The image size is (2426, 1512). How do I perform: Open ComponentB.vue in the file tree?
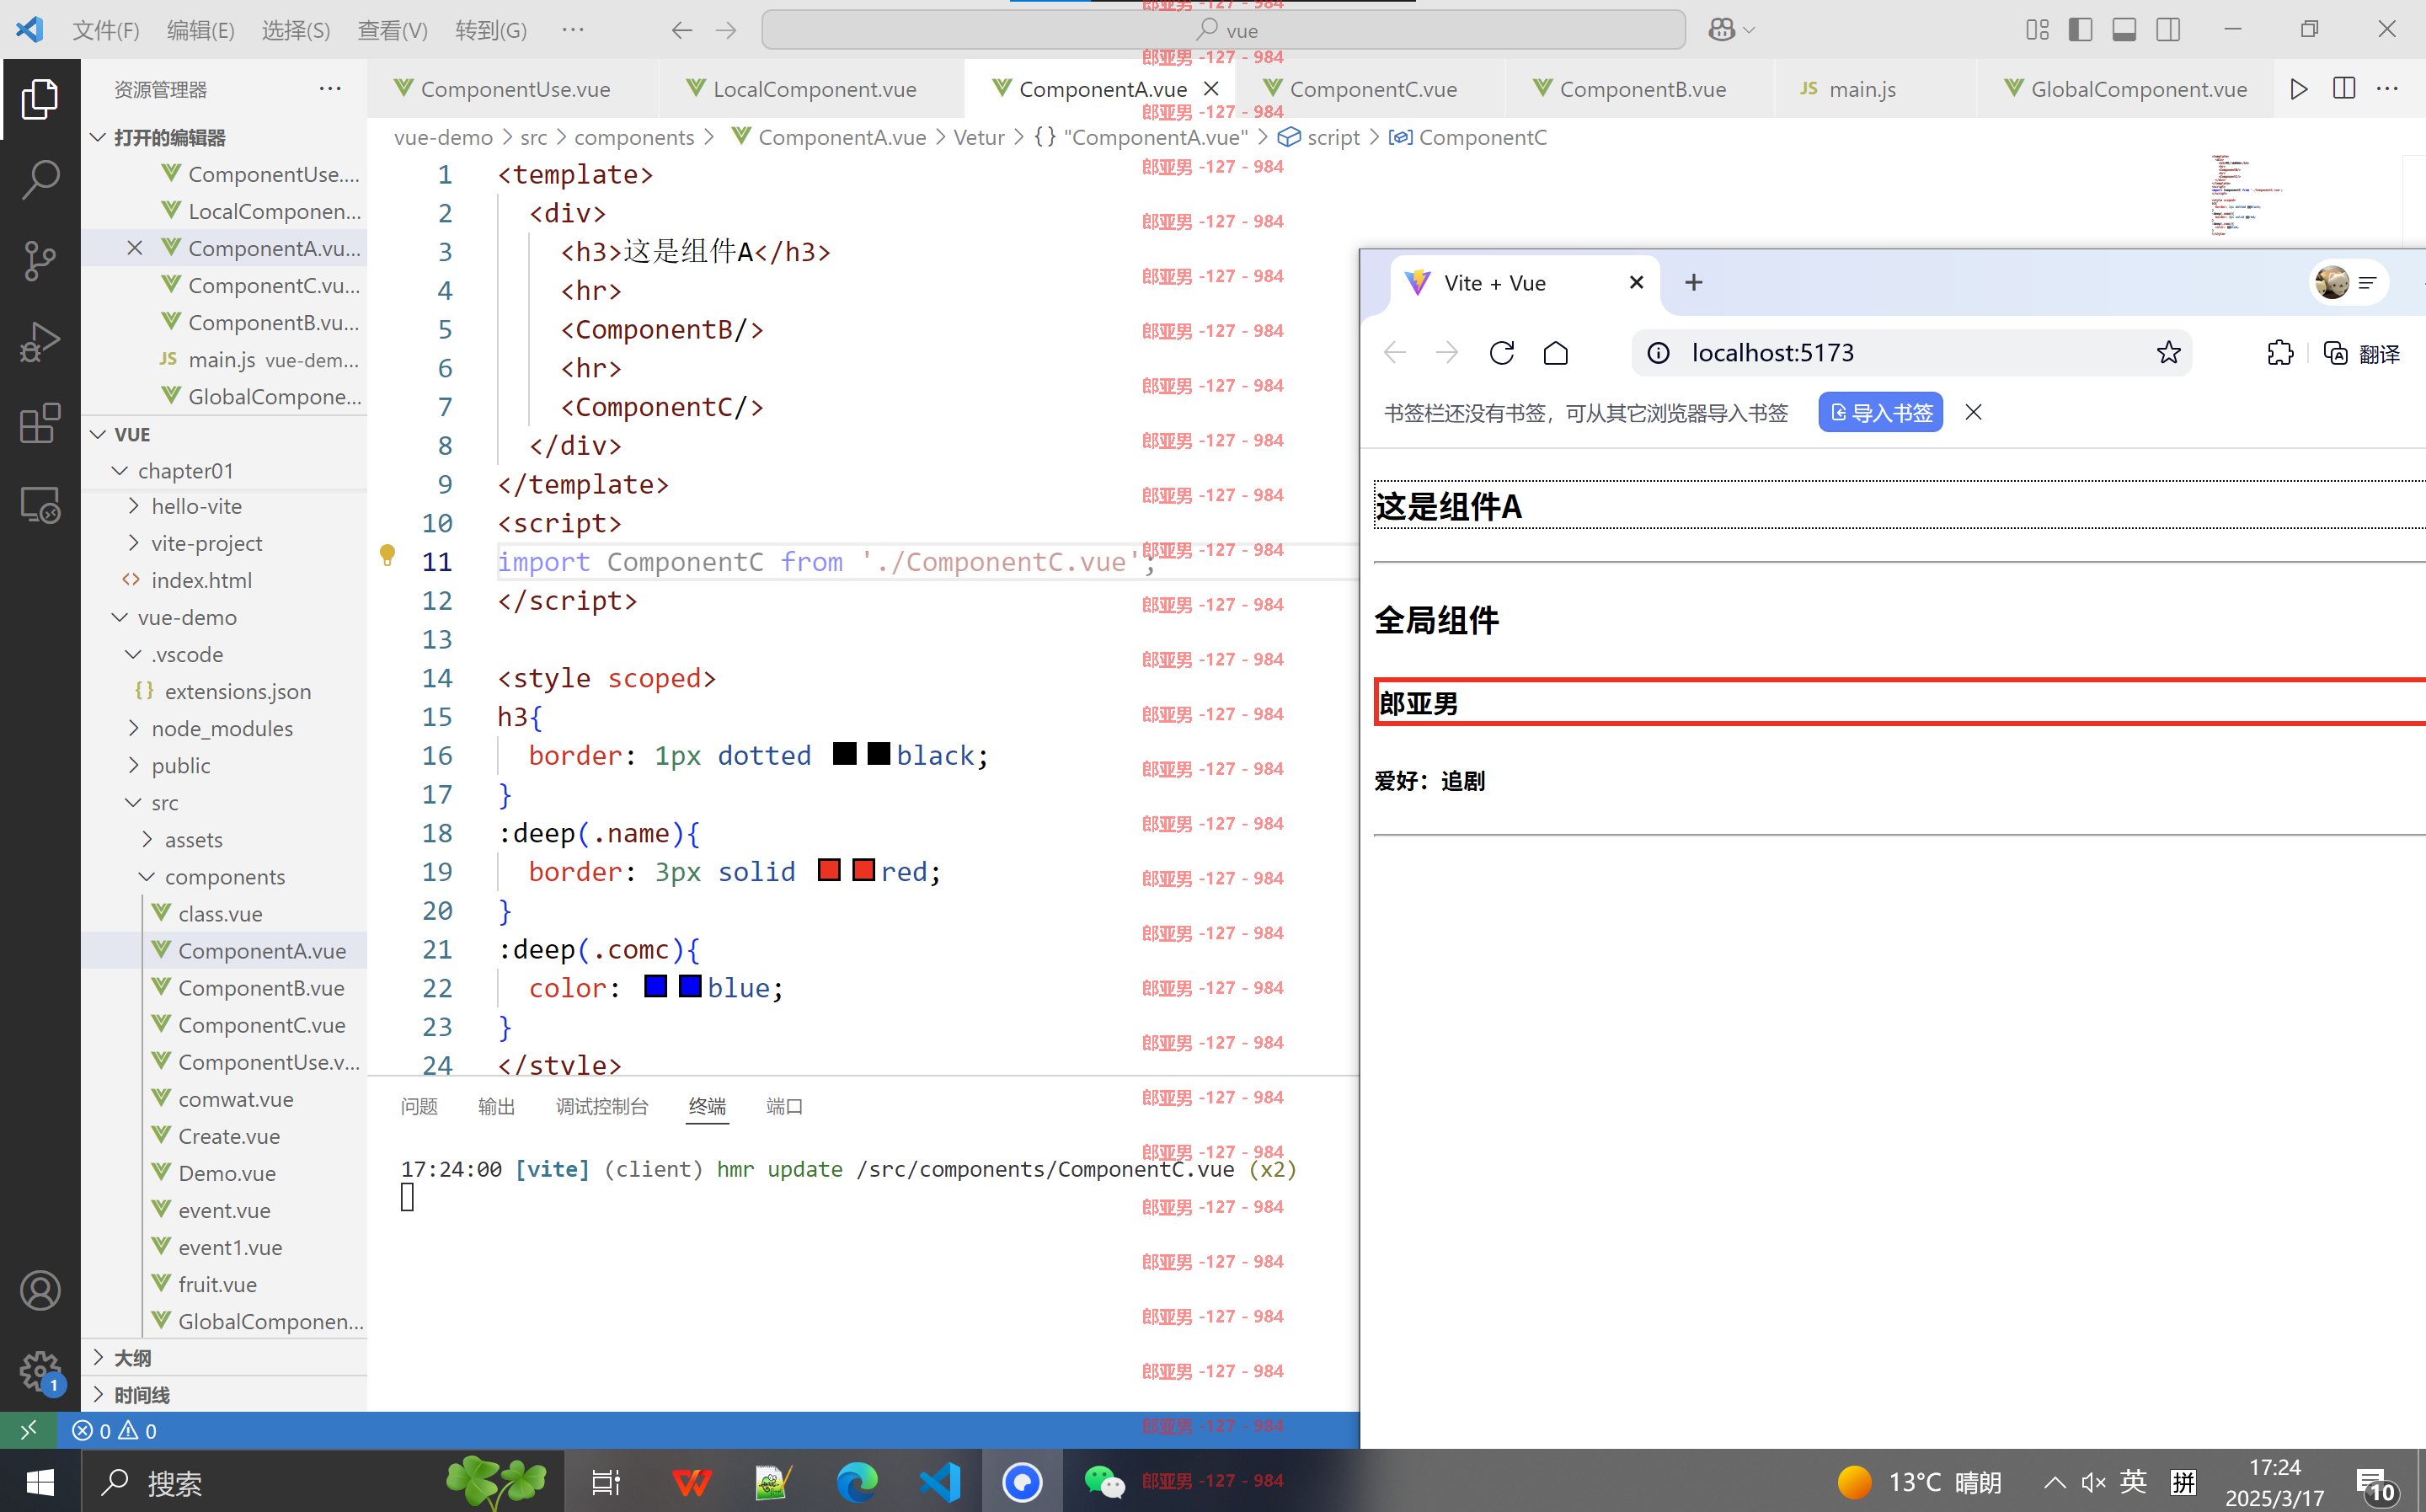pyautogui.click(x=261, y=988)
